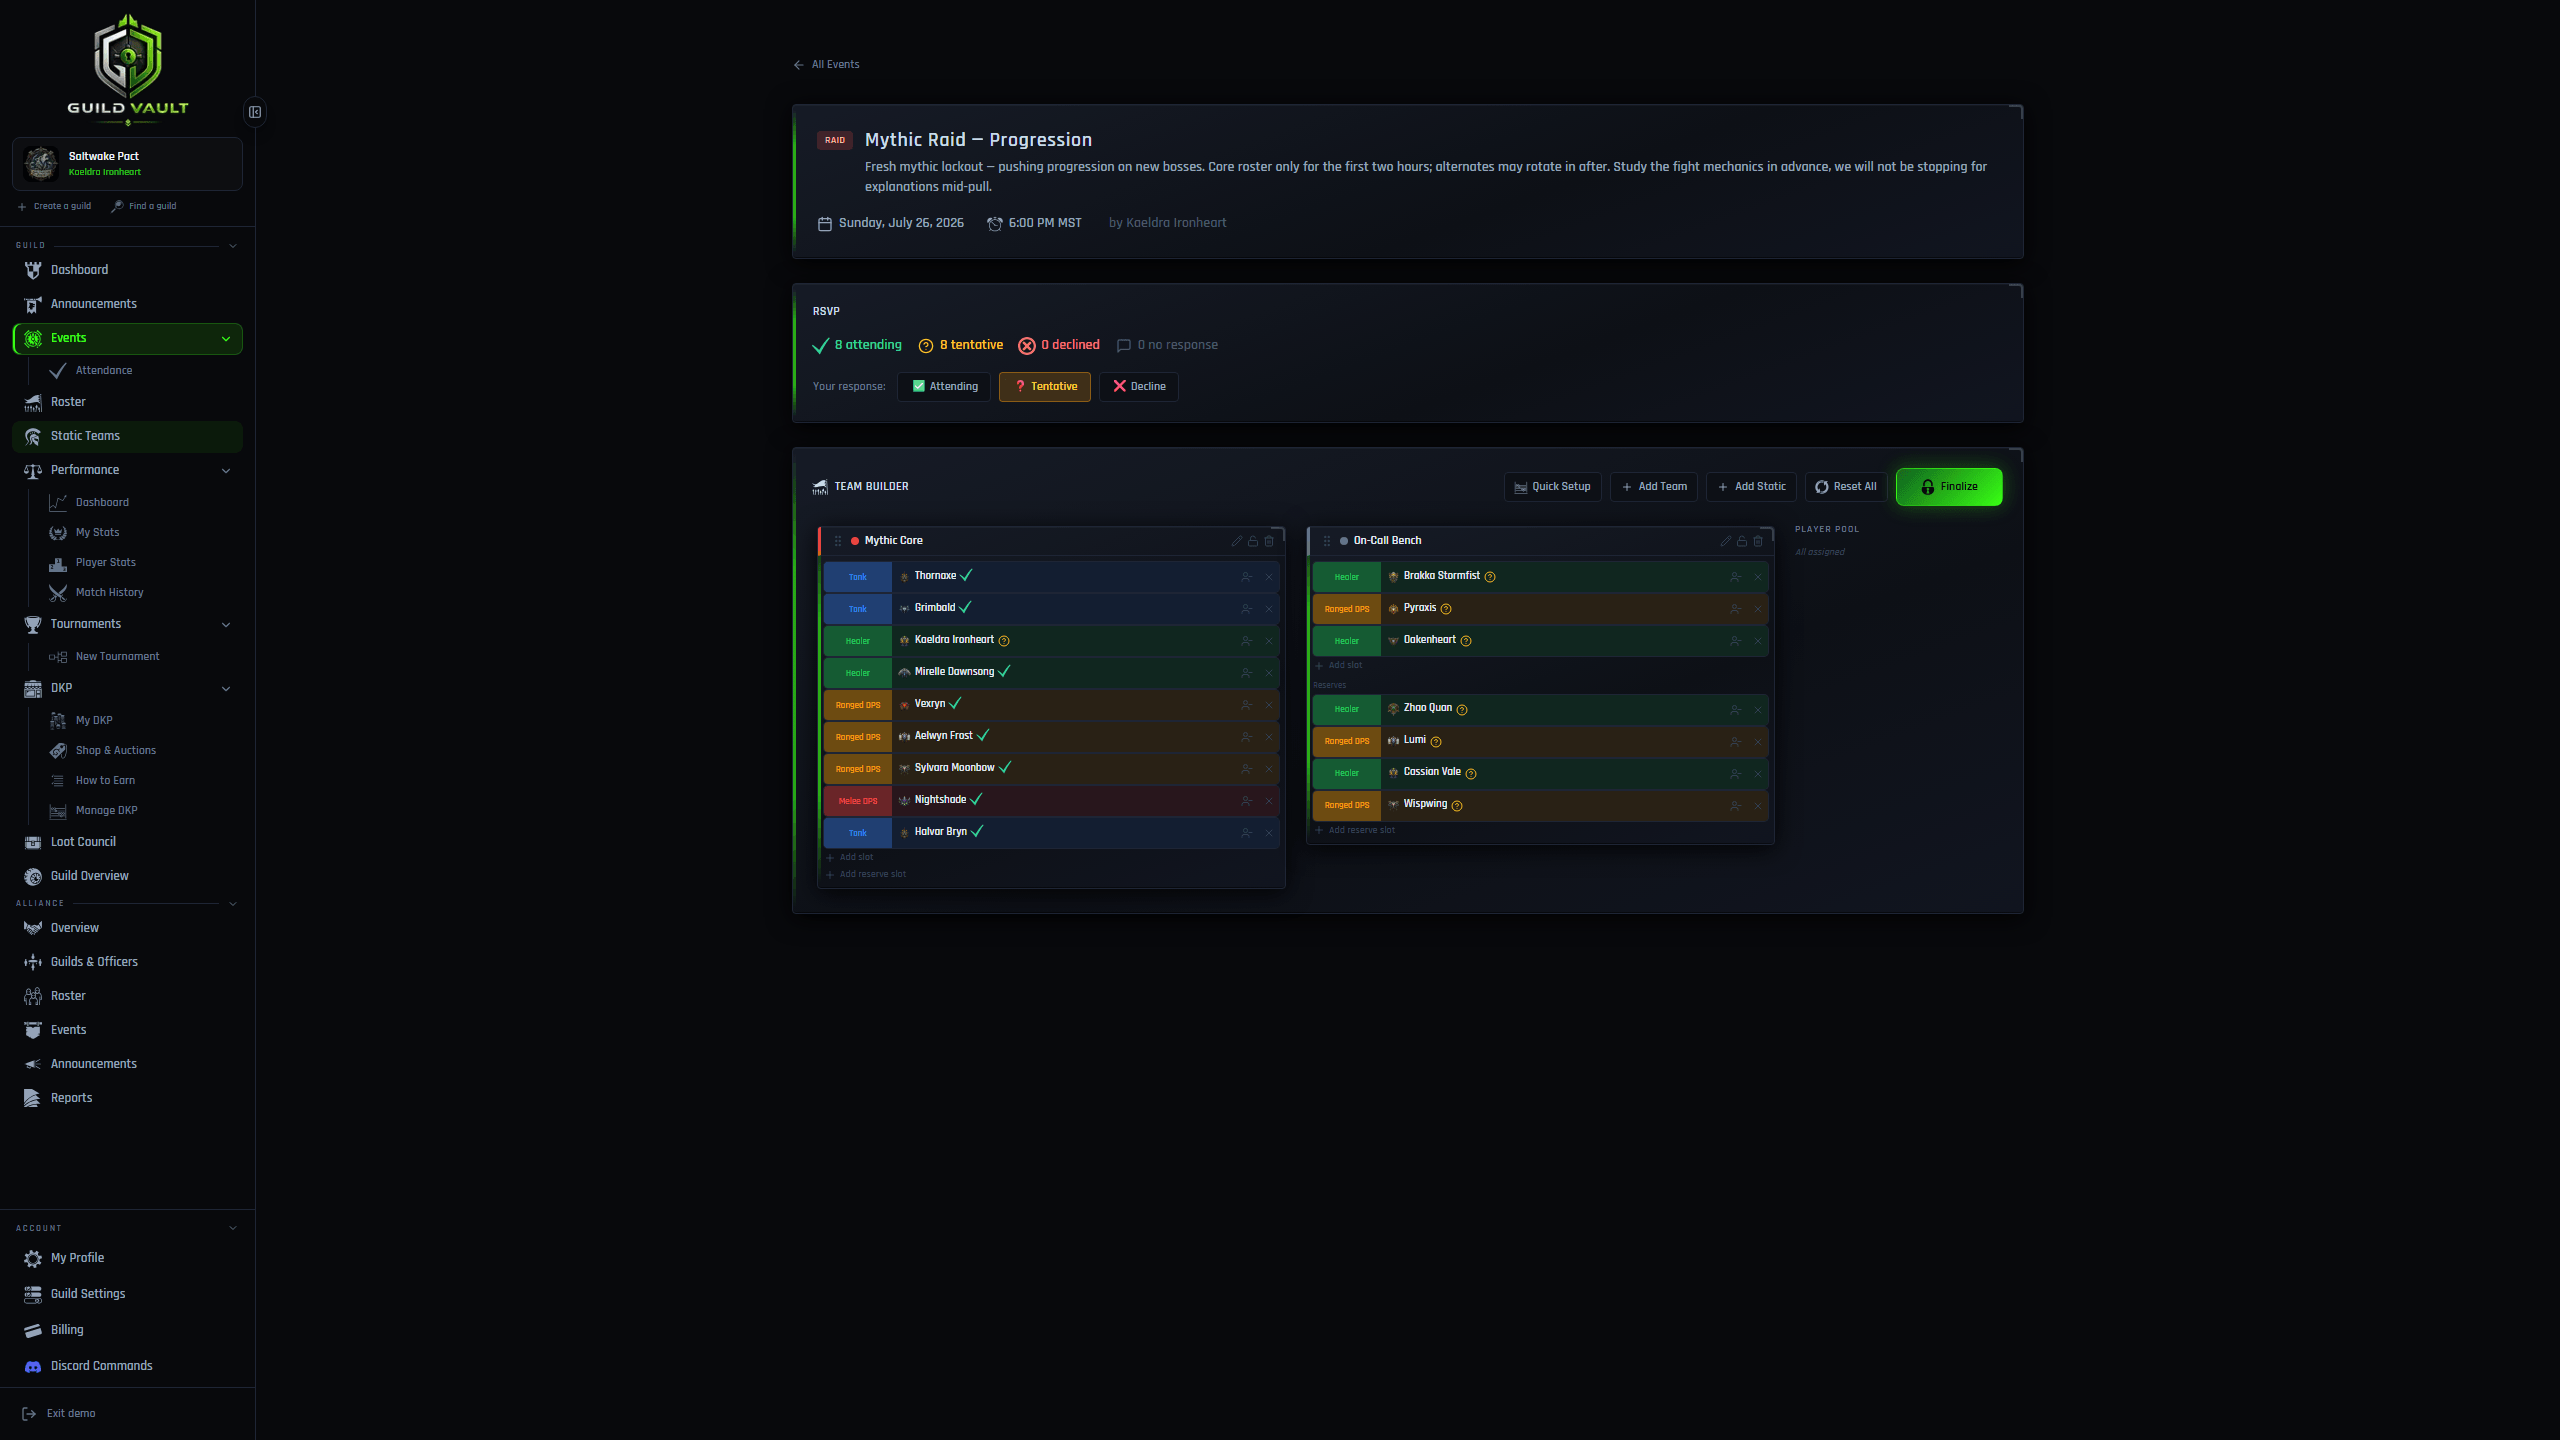Open Shop & Auctions page

[116, 751]
